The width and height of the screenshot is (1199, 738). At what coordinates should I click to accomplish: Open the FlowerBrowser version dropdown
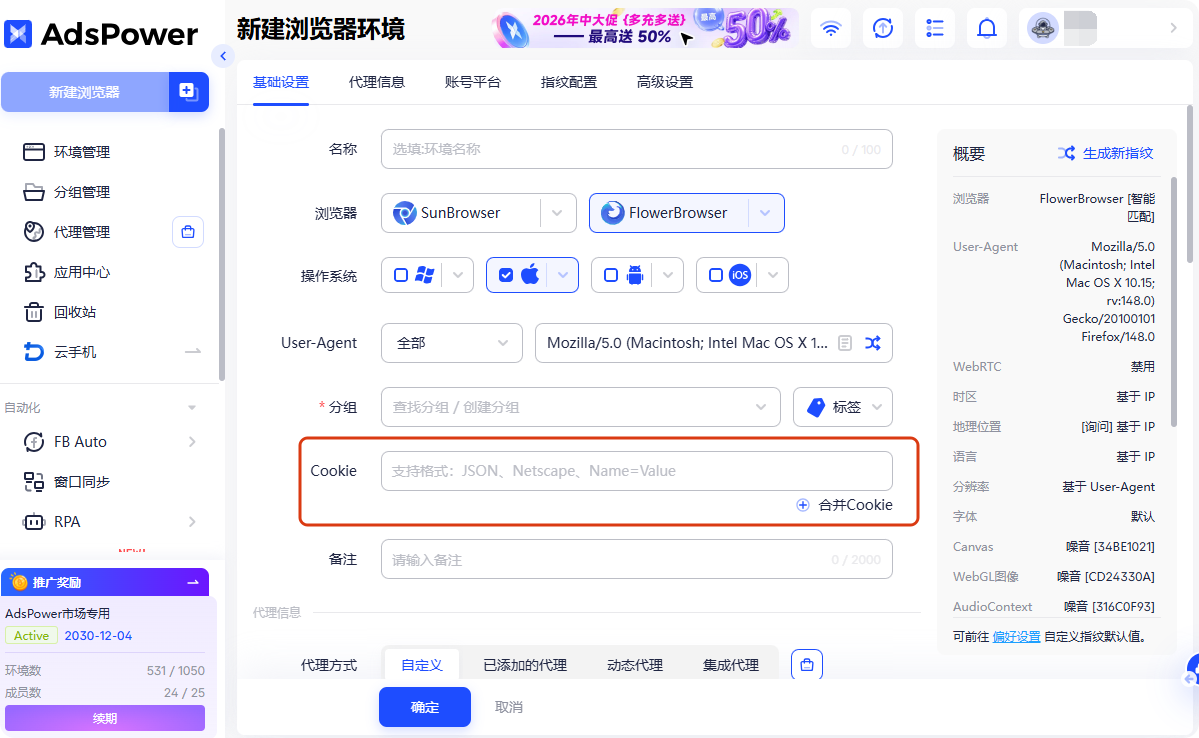coord(765,213)
